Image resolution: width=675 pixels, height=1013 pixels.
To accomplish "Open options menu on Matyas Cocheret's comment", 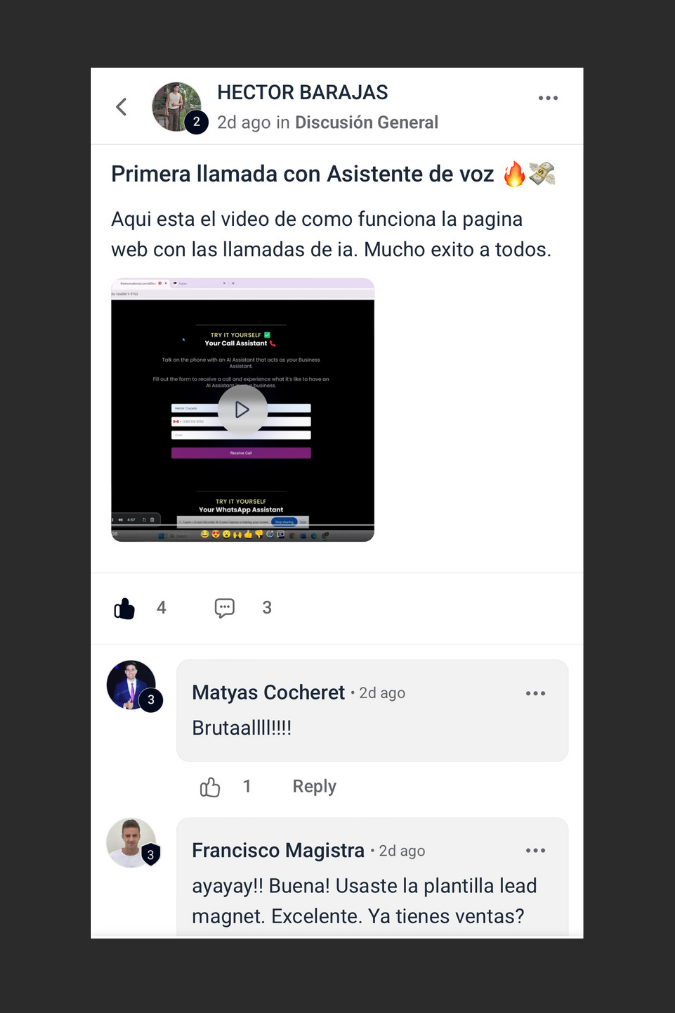I will (x=535, y=693).
